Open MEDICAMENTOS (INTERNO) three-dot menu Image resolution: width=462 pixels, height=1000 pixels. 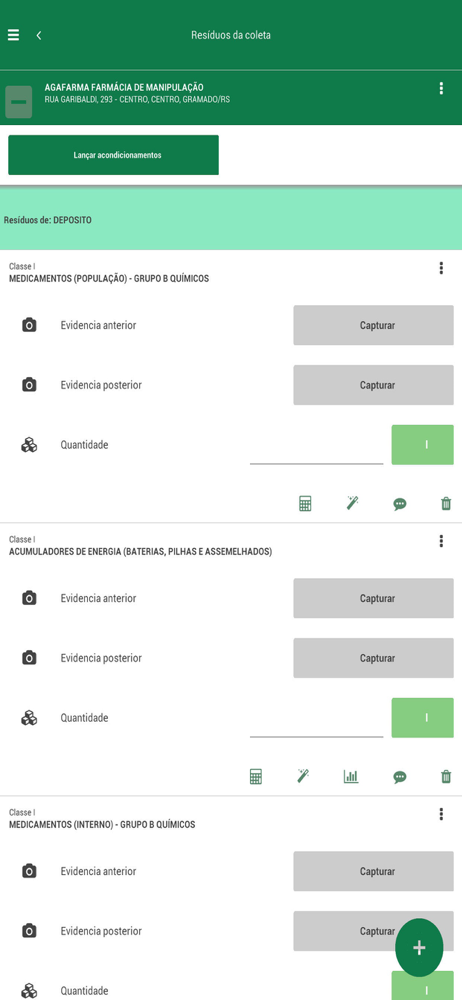click(x=441, y=814)
